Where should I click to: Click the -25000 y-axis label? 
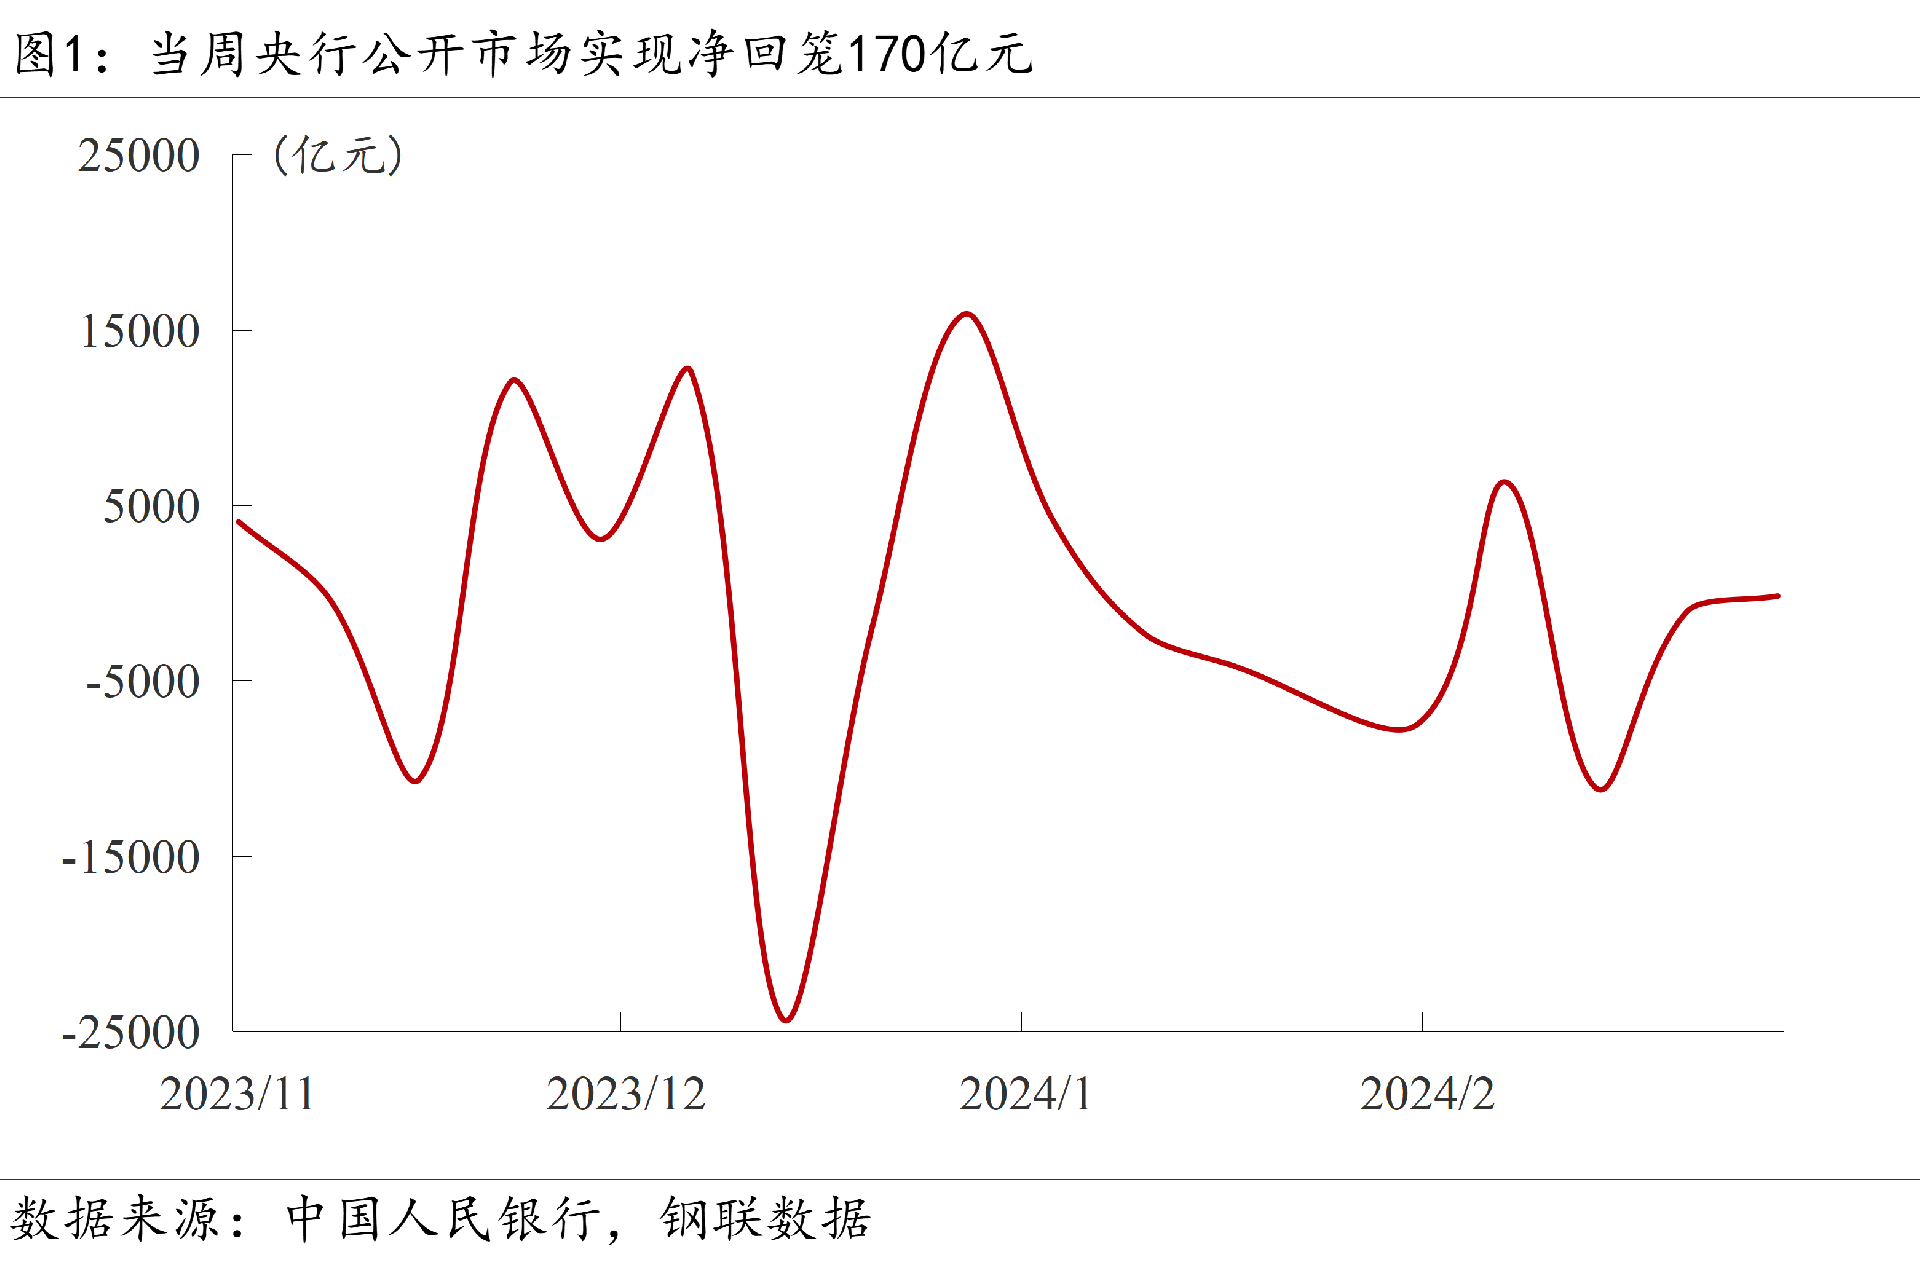click(x=131, y=1033)
